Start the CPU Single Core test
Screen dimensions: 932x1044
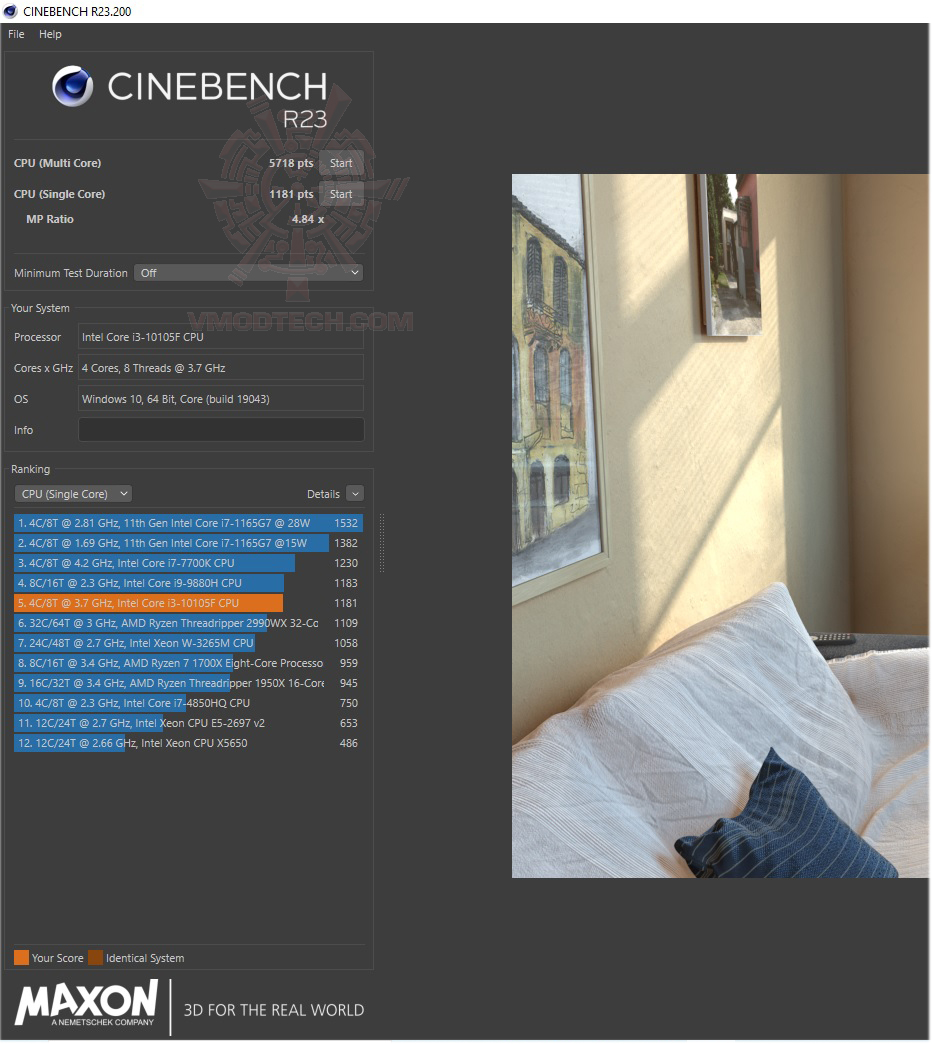click(x=341, y=194)
